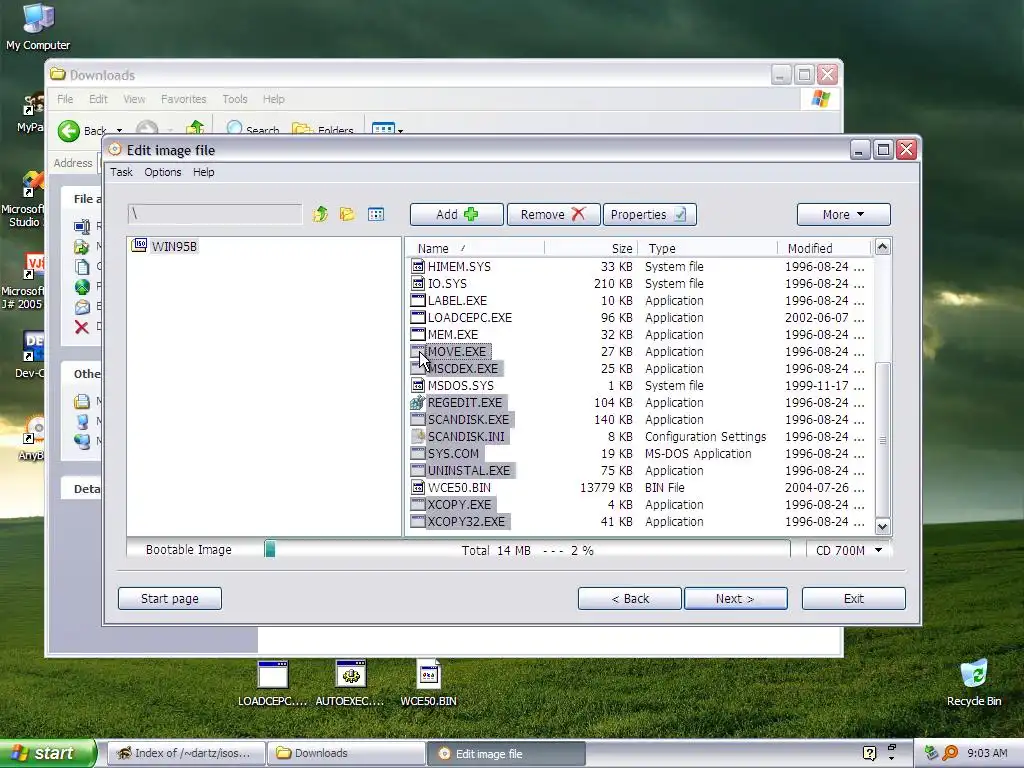Click the file list scrollbar thumb
The width and height of the screenshot is (1024, 768).
pos(882,440)
